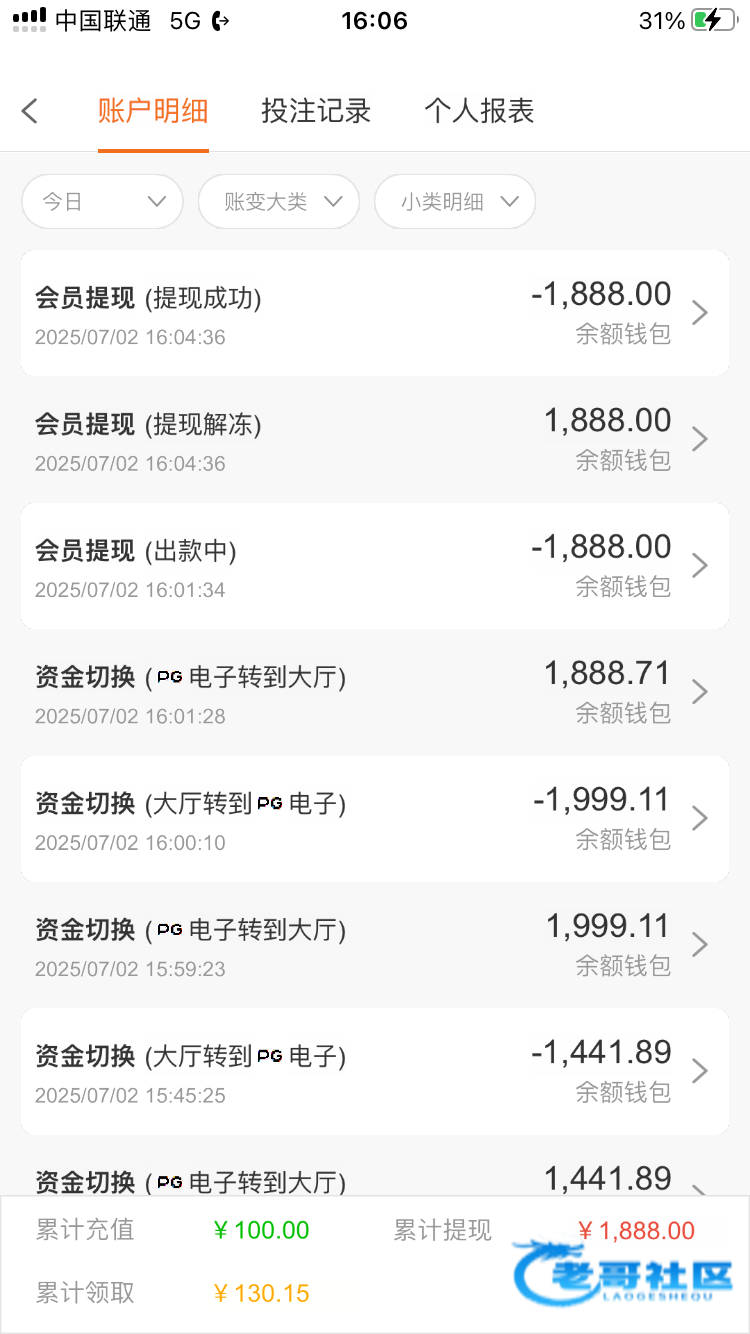The width and height of the screenshot is (750, 1334).
Task: Open chevron on 1,999.11 transfer record
Action: (x=700, y=945)
